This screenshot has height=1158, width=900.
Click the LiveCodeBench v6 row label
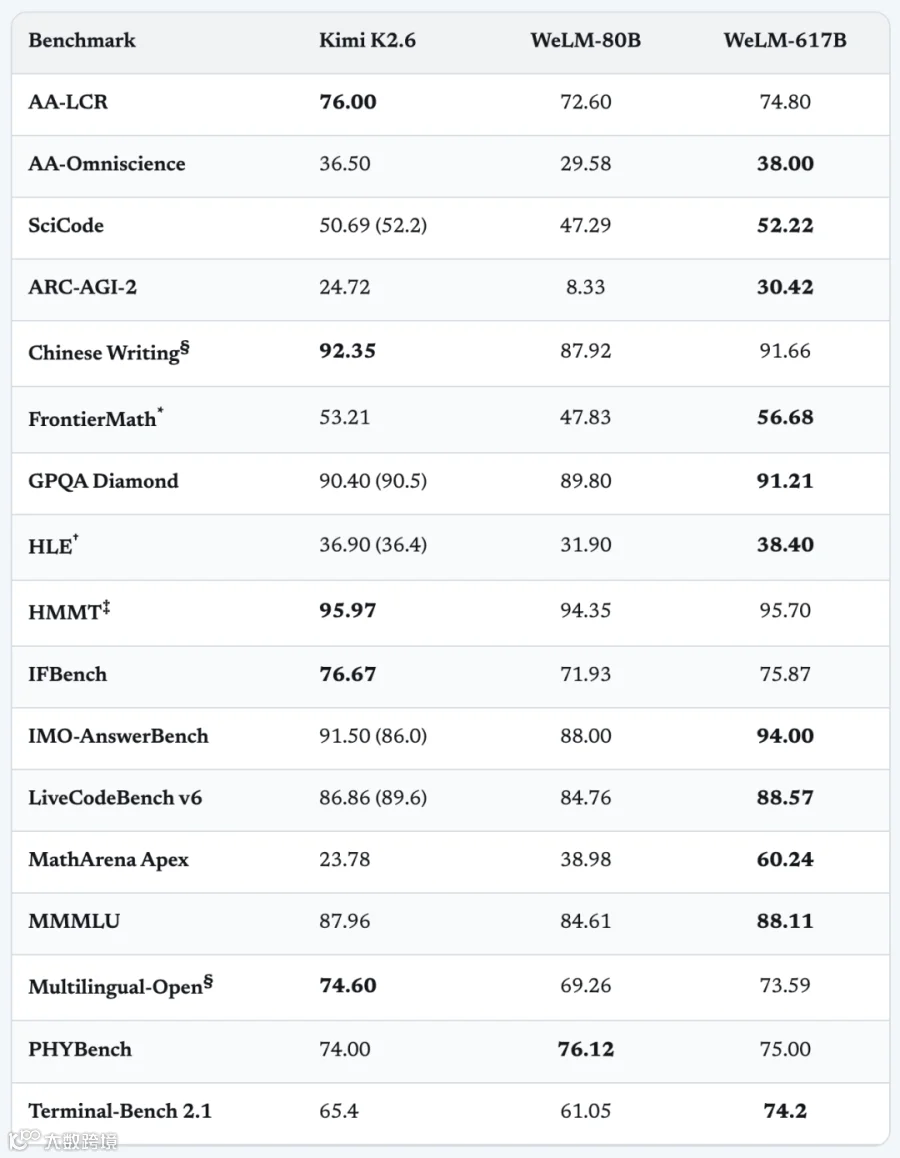pos(115,798)
